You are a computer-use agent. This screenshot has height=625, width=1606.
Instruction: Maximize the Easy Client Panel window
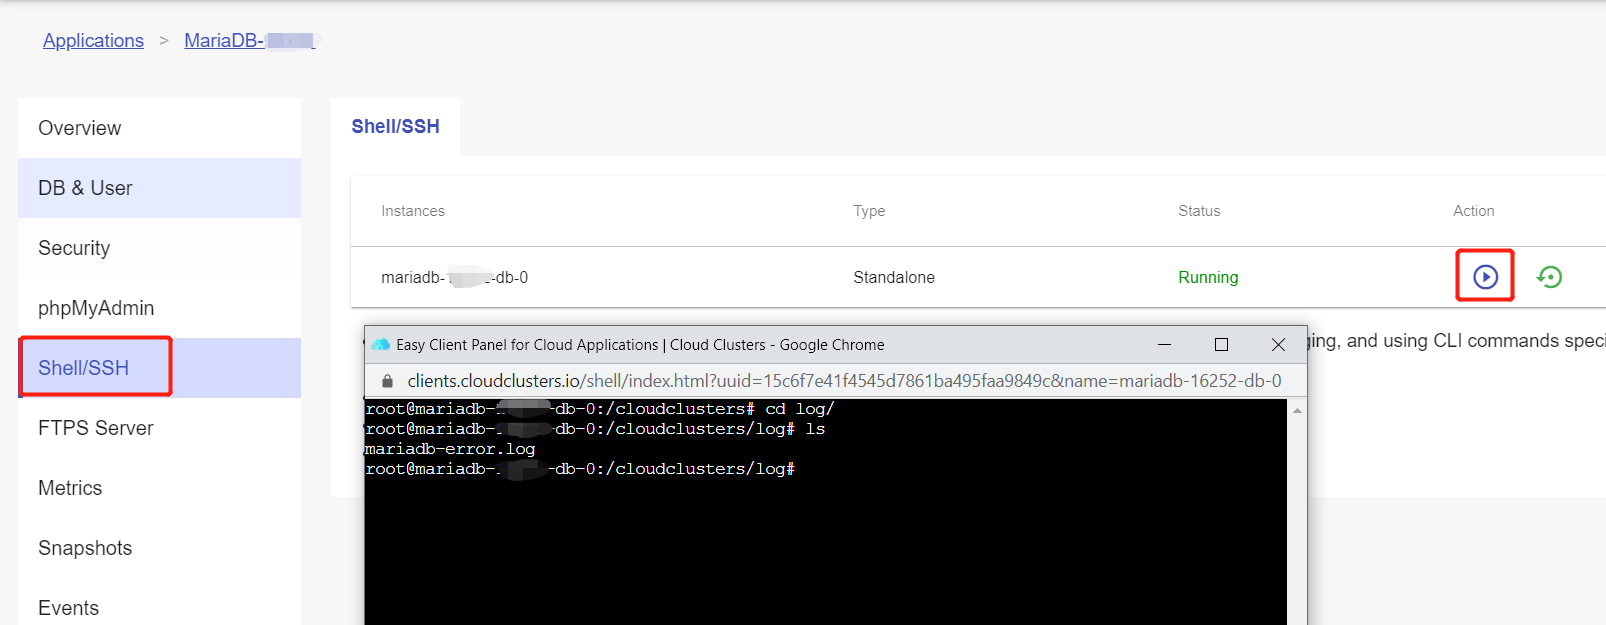click(1221, 345)
